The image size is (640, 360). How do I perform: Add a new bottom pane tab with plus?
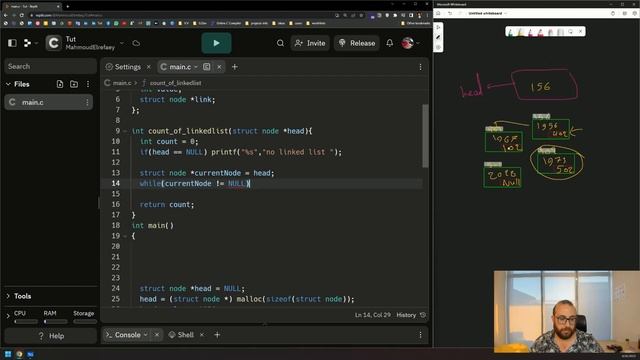[217, 335]
